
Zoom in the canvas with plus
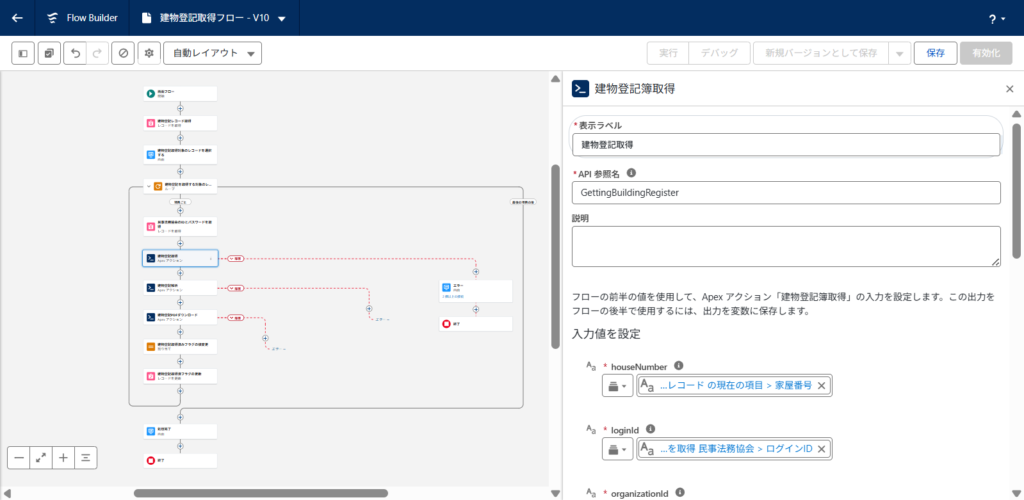click(63, 458)
